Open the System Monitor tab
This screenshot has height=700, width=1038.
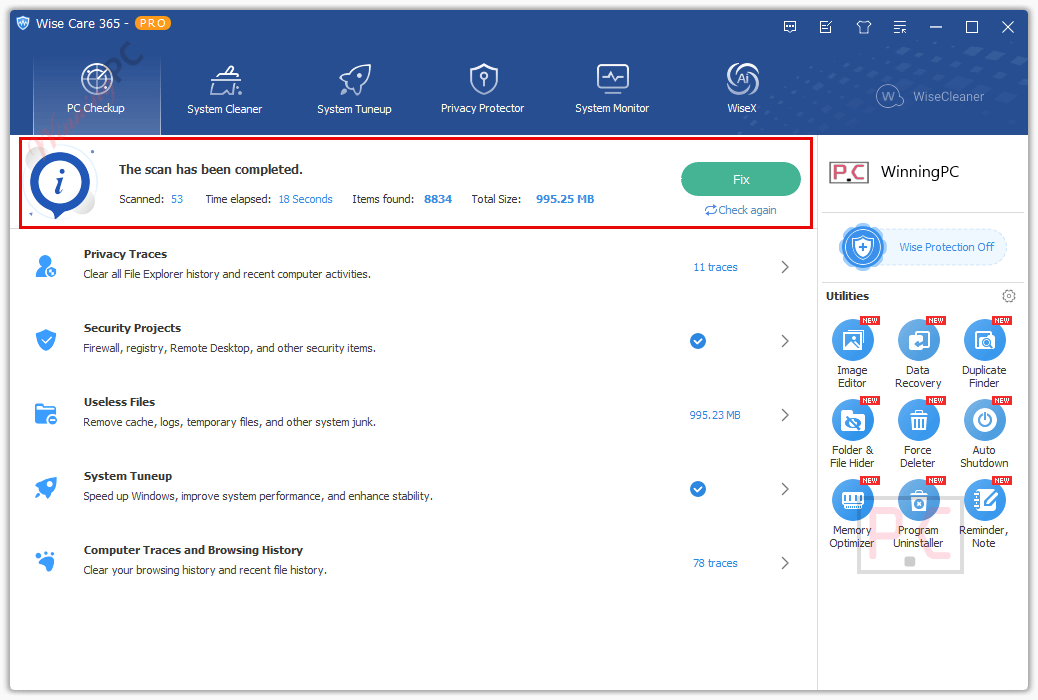[612, 89]
